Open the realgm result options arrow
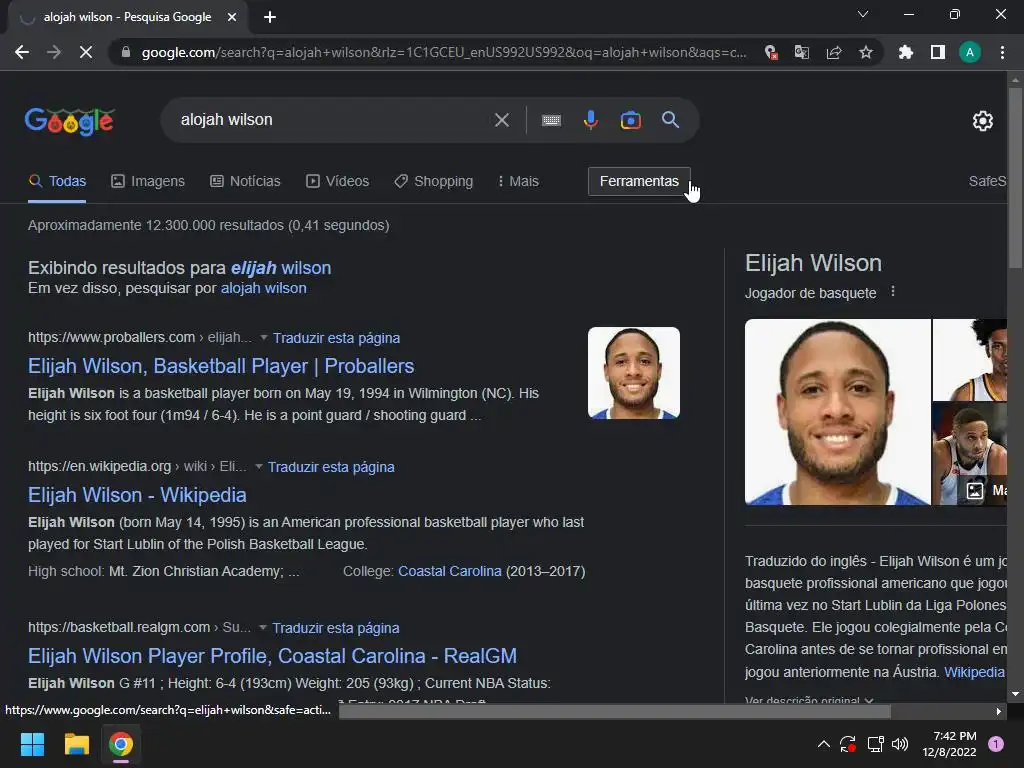The height and width of the screenshot is (768, 1024). coord(263,628)
